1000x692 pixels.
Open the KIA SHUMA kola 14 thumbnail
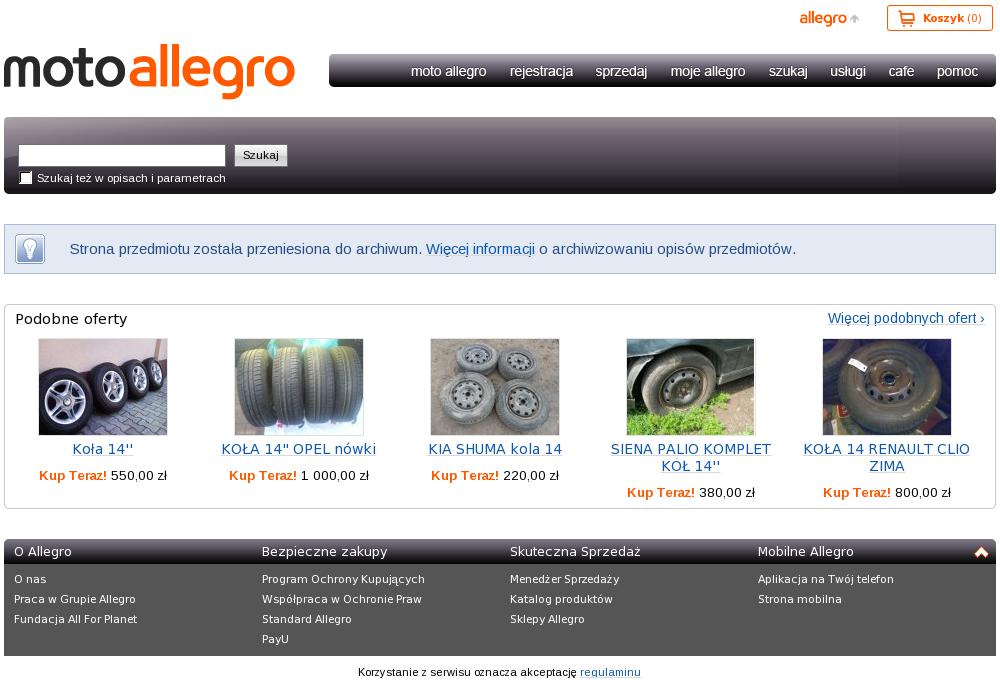495,387
